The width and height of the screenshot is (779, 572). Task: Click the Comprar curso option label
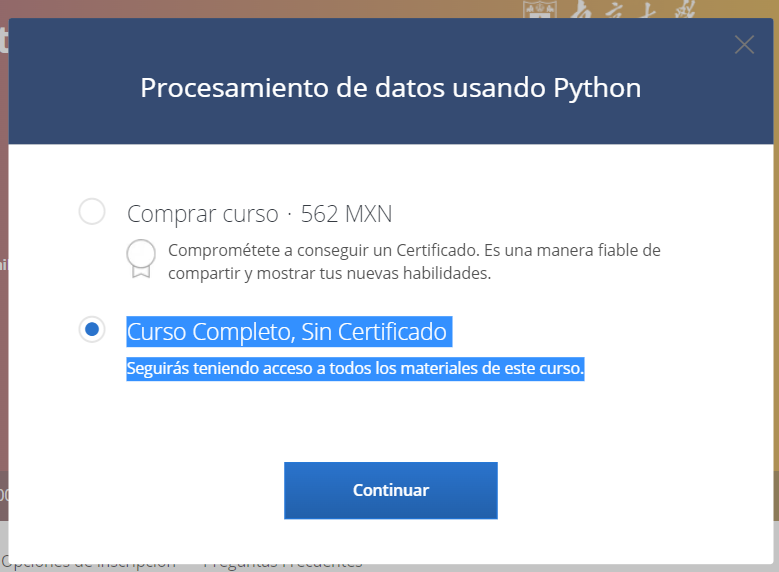point(203,213)
